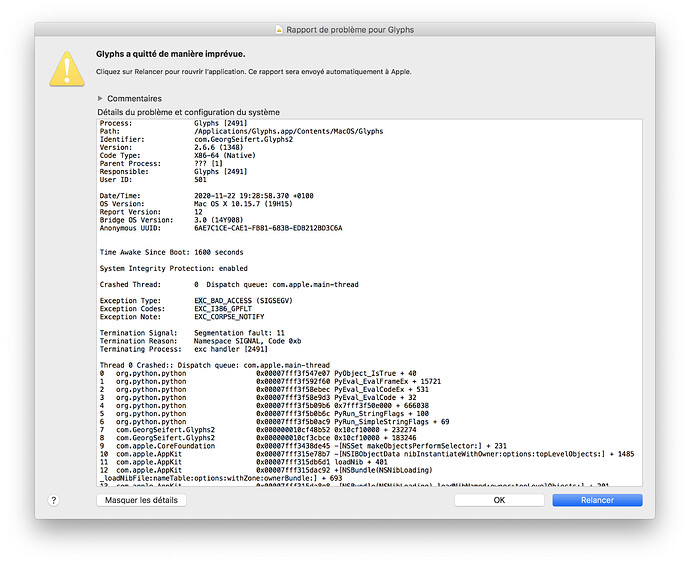
Task: Hide details with Masquer les détails
Action: [141, 500]
